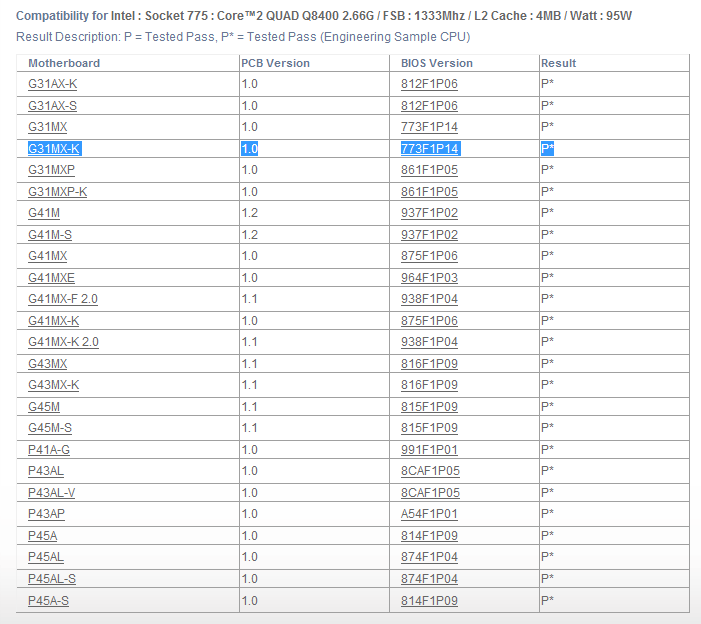This screenshot has height=624, width=701.
Task: Open the G41M-S motherboard link
Action: coord(50,235)
